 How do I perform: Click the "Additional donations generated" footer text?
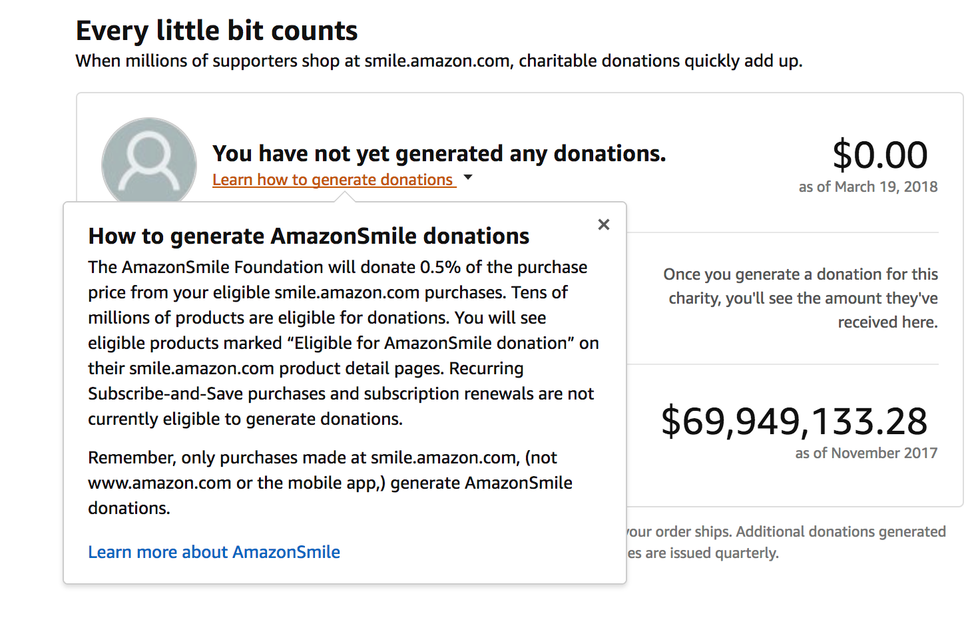click(x=840, y=532)
